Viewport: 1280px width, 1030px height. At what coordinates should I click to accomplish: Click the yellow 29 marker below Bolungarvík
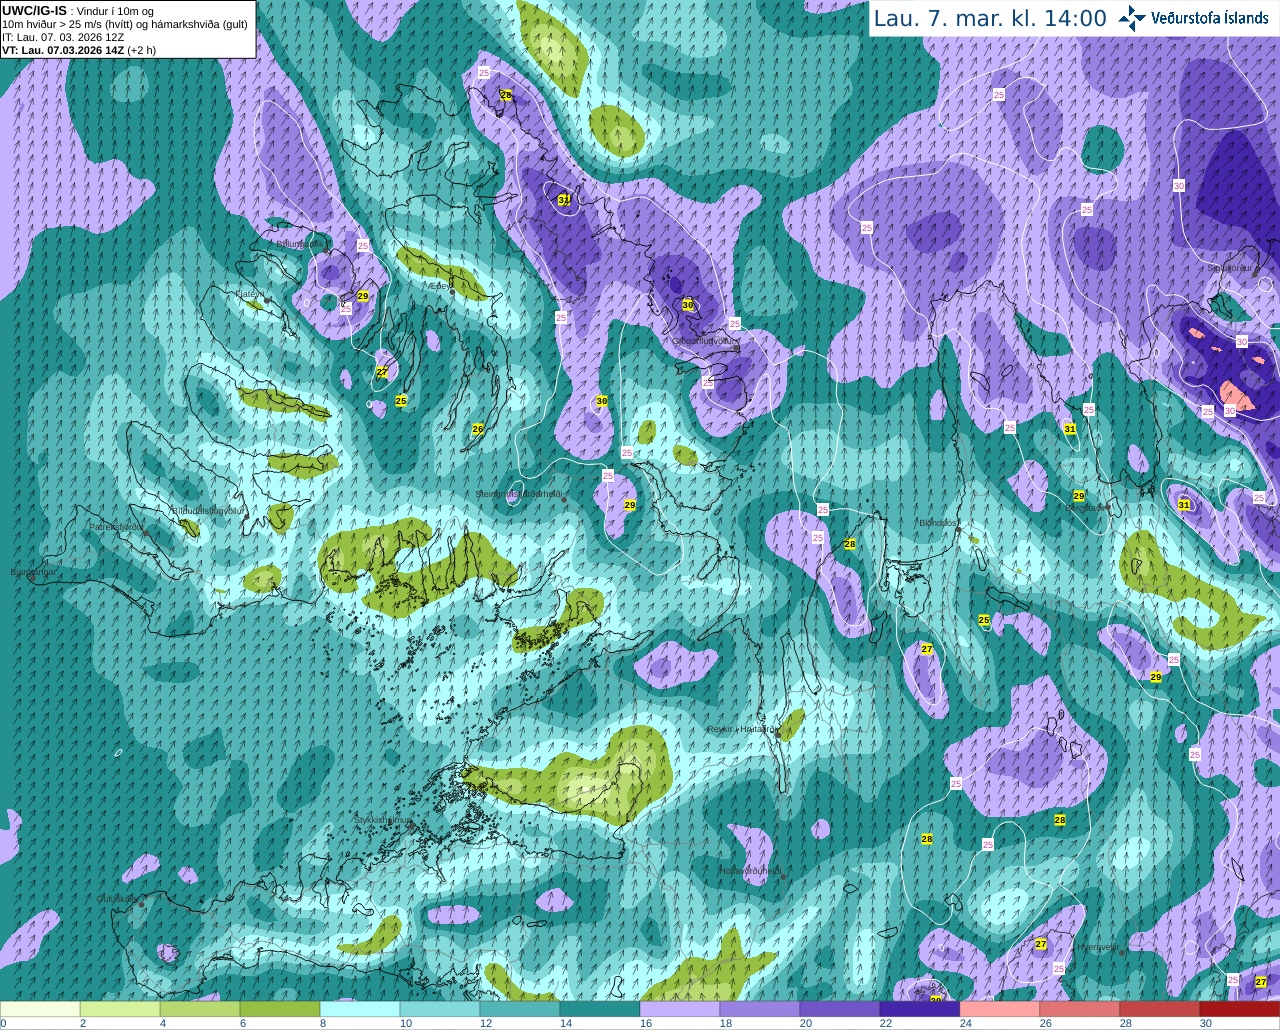pyautogui.click(x=363, y=296)
